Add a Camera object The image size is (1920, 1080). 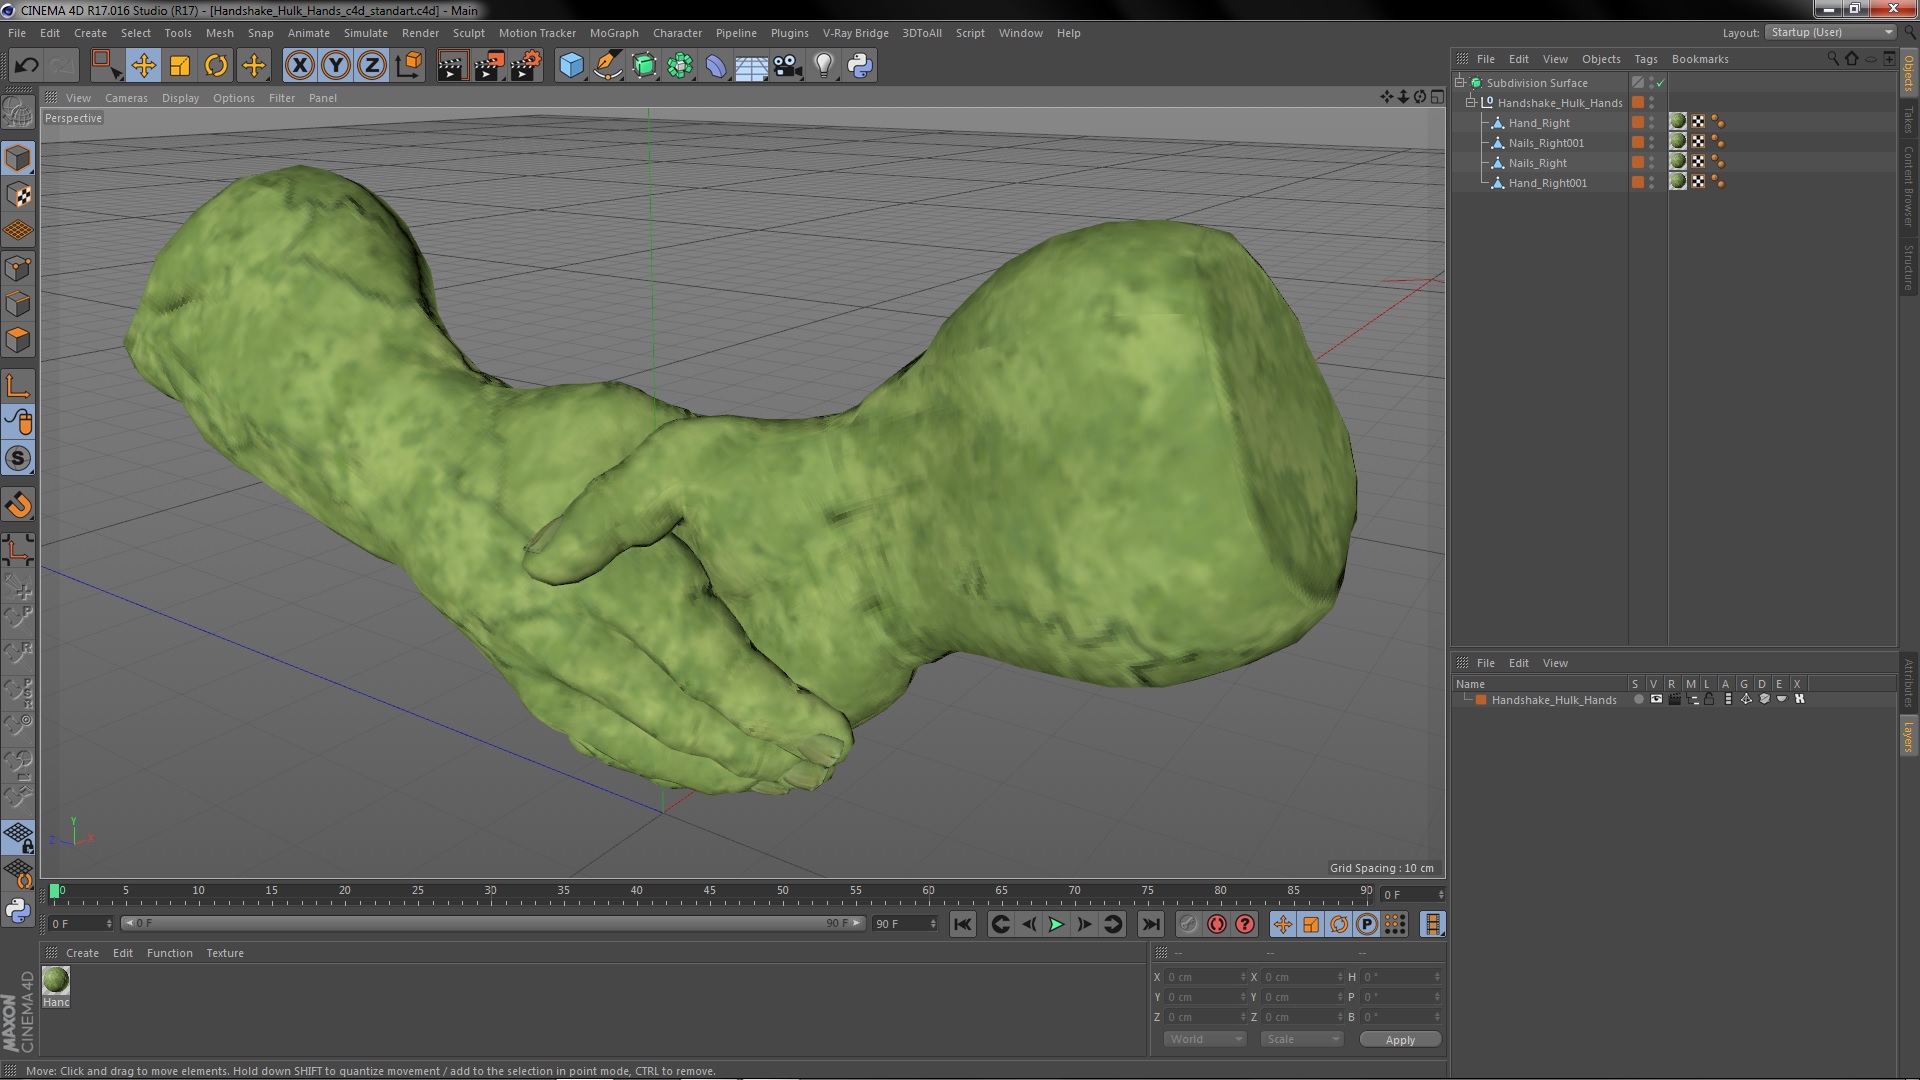788,66
